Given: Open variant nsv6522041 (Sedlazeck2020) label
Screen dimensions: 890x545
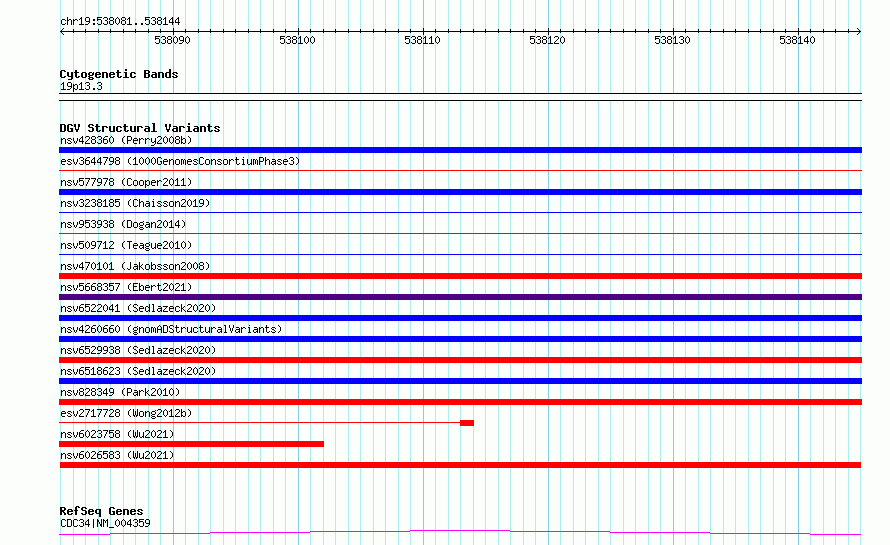Looking at the screenshot, I should coord(138,308).
